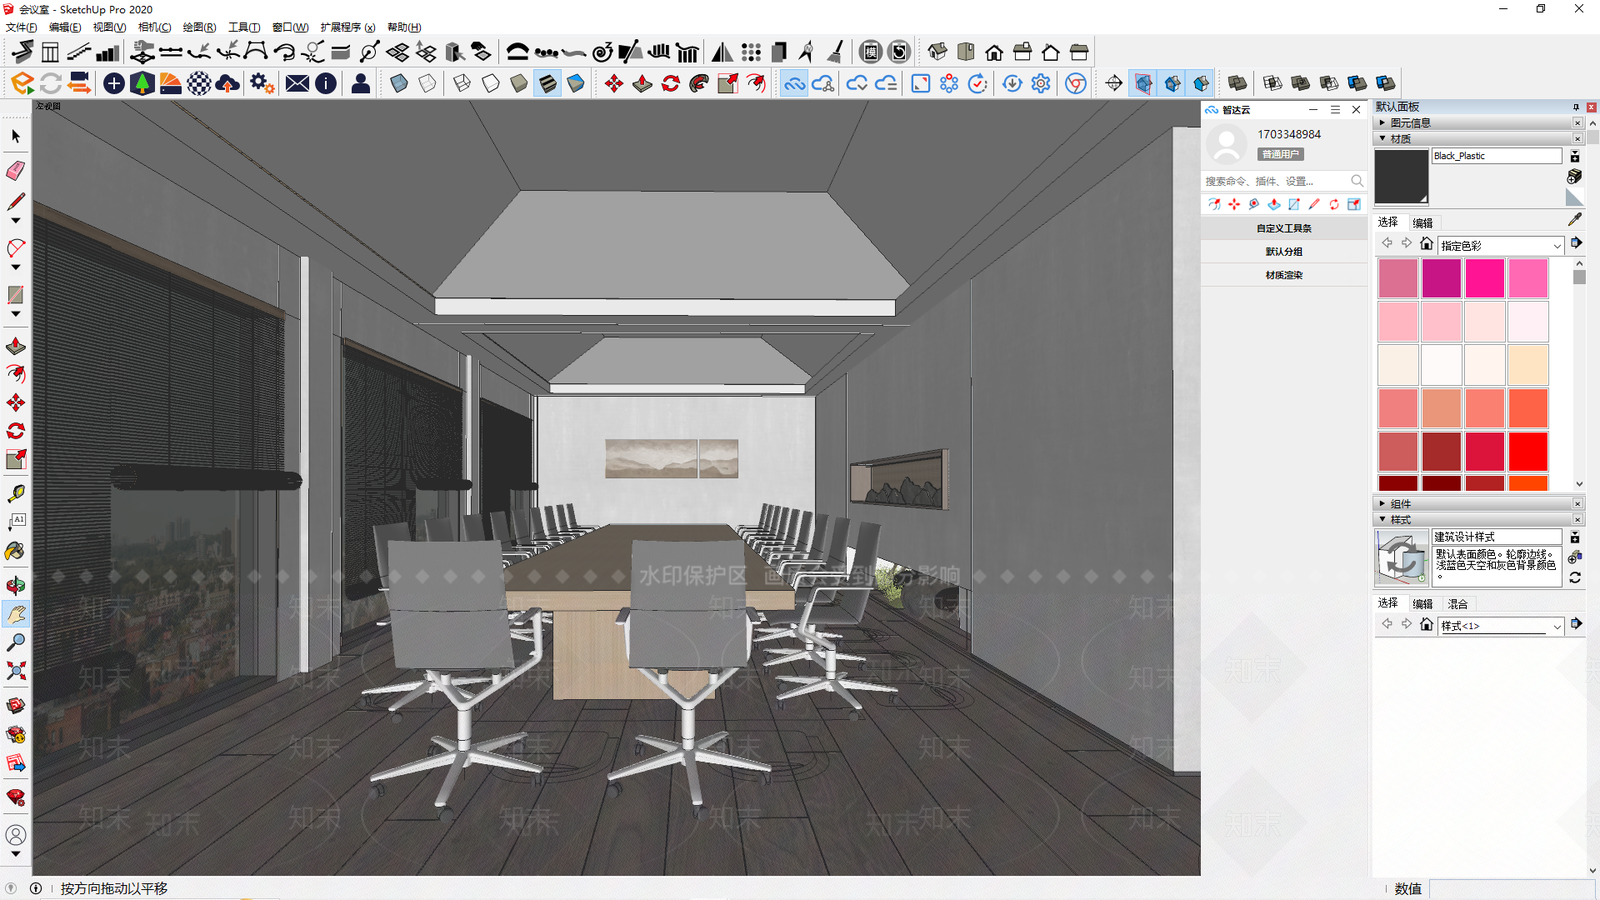Click the 材质渲染 button
Screen dimensions: 1600x900
1284,275
